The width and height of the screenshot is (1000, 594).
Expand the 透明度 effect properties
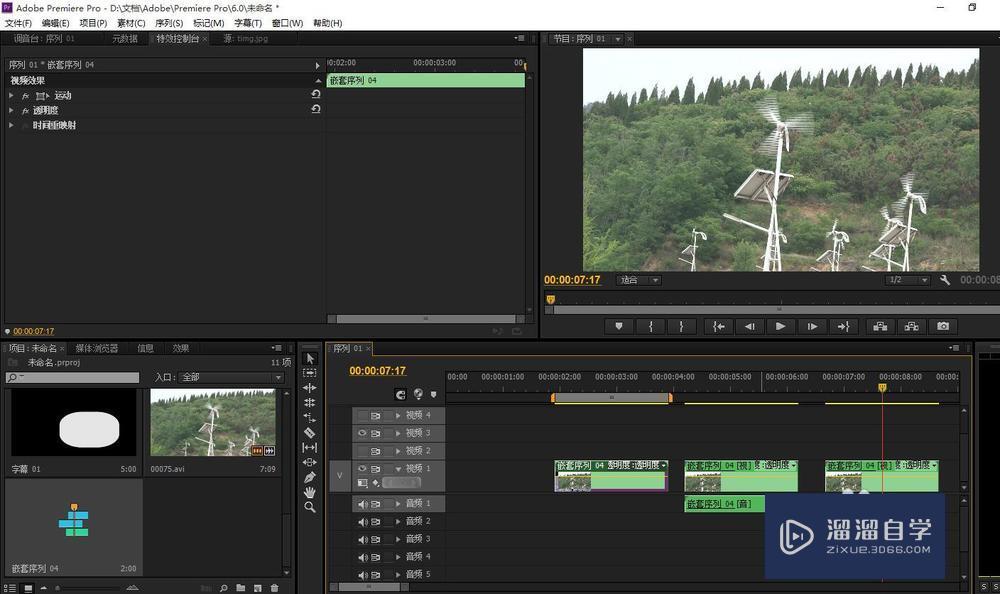pos(11,110)
